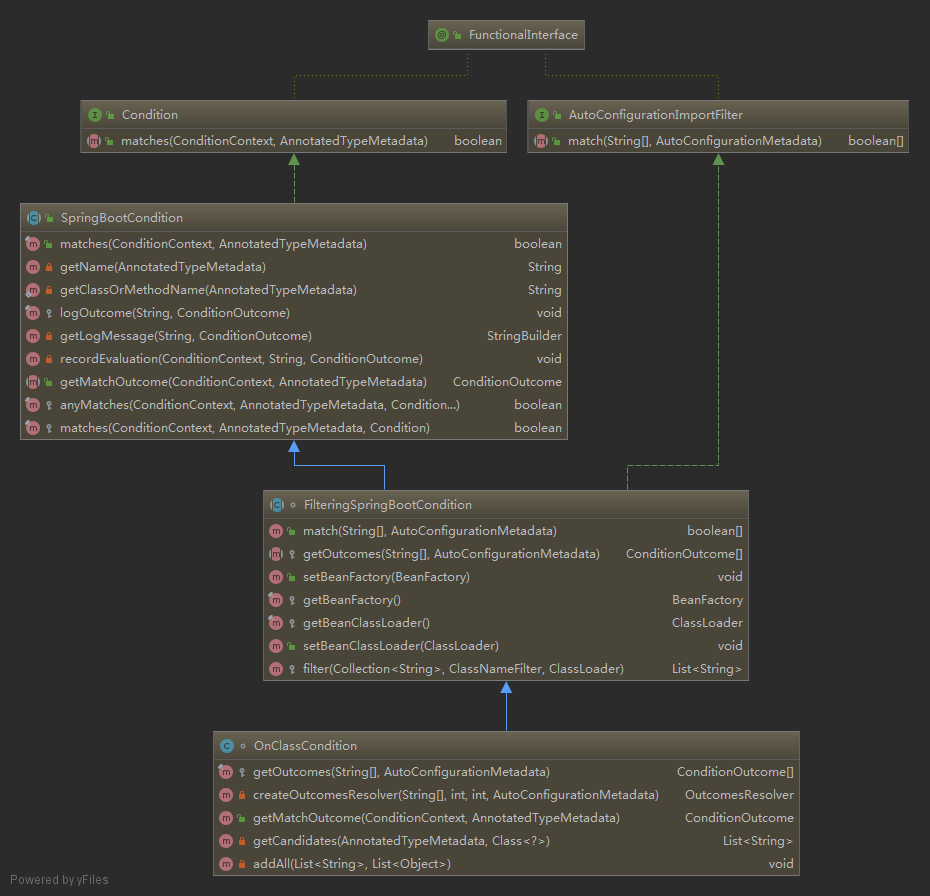
Task: Click getOutcomes method in OnClassCondition
Action: [x=402, y=772]
